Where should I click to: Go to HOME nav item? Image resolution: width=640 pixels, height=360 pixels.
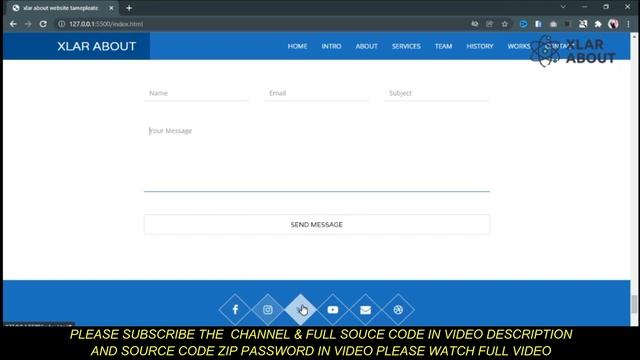pyautogui.click(x=297, y=46)
